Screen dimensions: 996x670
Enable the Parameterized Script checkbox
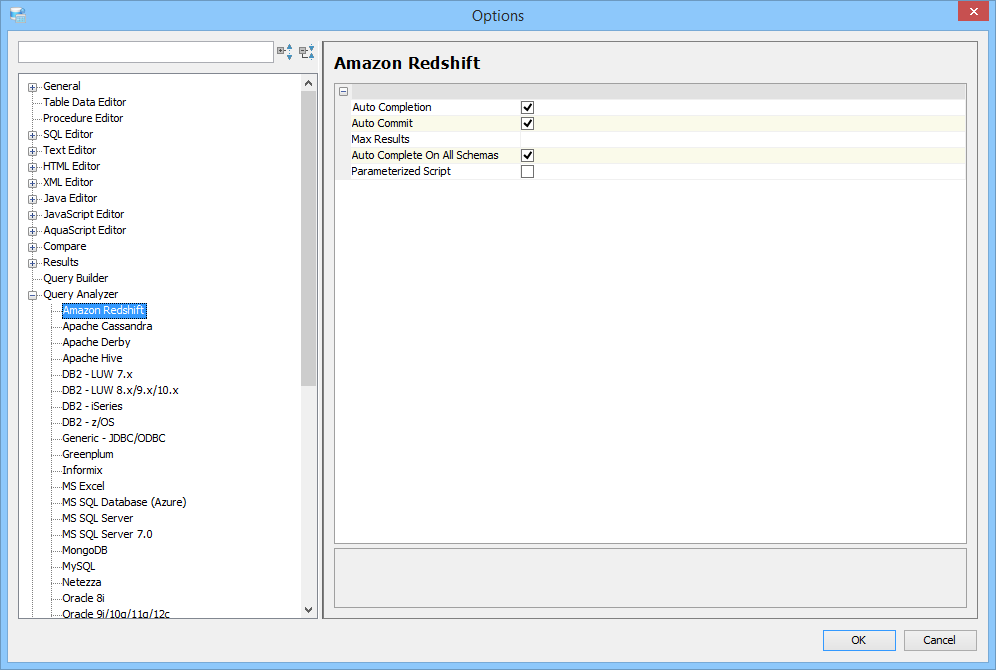pos(527,171)
